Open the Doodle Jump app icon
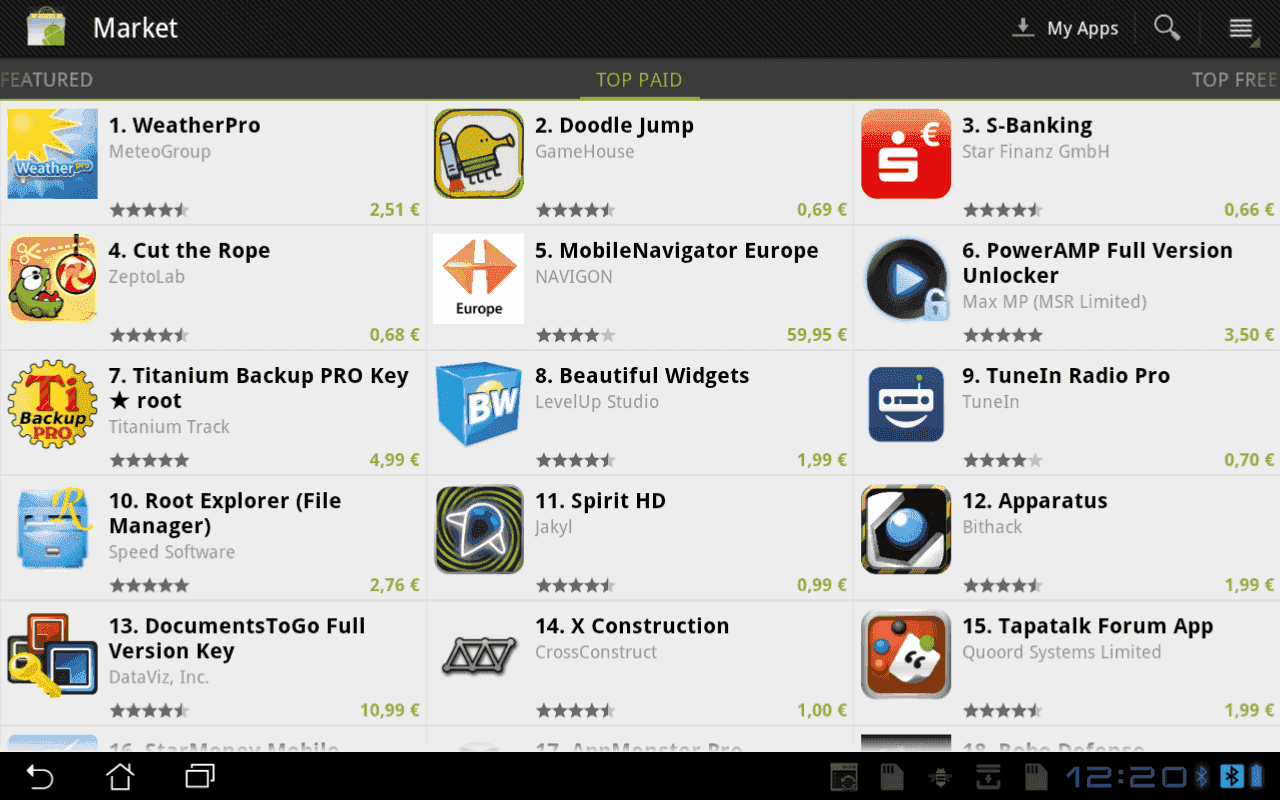Screen dimensions: 1280x800 pyautogui.click(x=479, y=154)
